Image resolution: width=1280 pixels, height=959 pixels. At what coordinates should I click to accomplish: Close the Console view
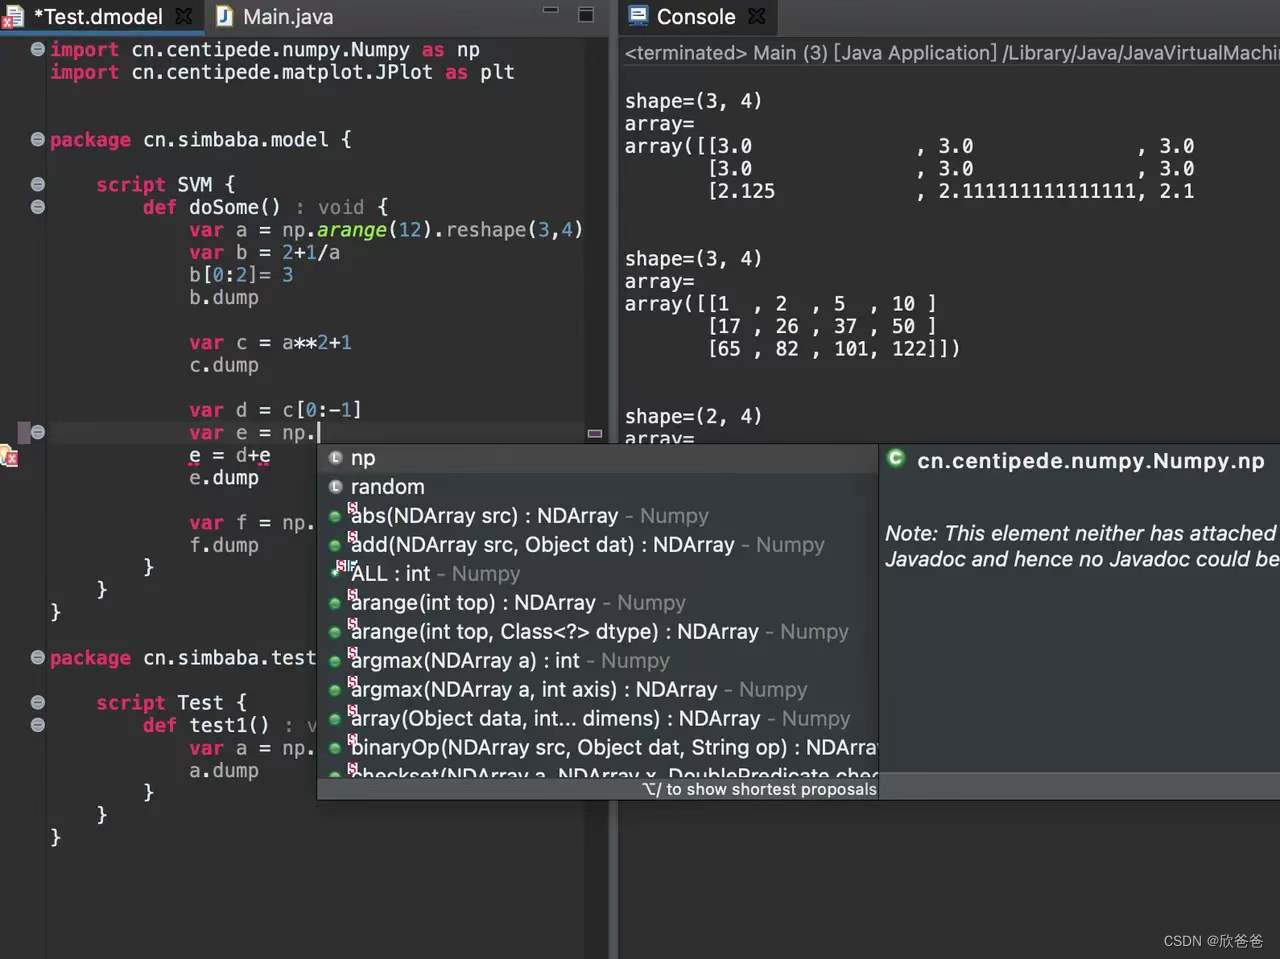click(x=757, y=16)
